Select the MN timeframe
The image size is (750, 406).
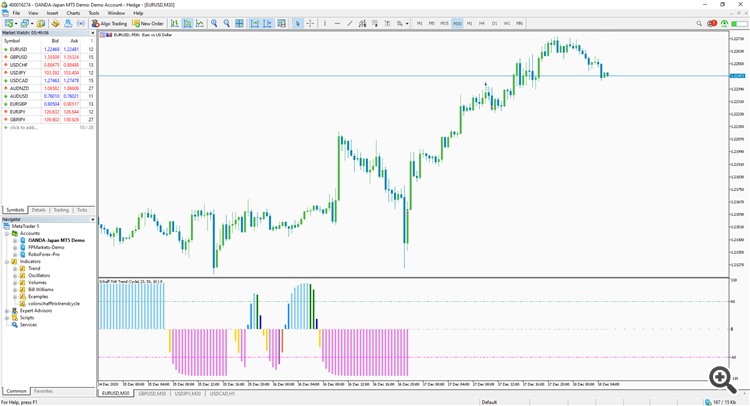(519, 23)
